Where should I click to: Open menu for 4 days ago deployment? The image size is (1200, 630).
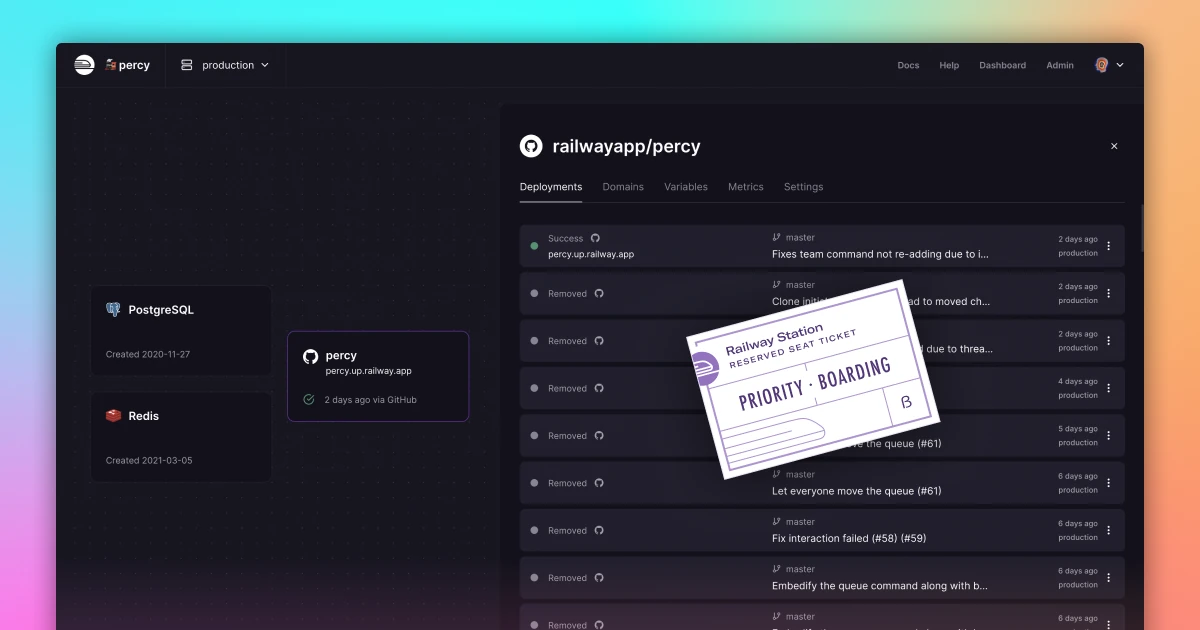coord(1108,388)
